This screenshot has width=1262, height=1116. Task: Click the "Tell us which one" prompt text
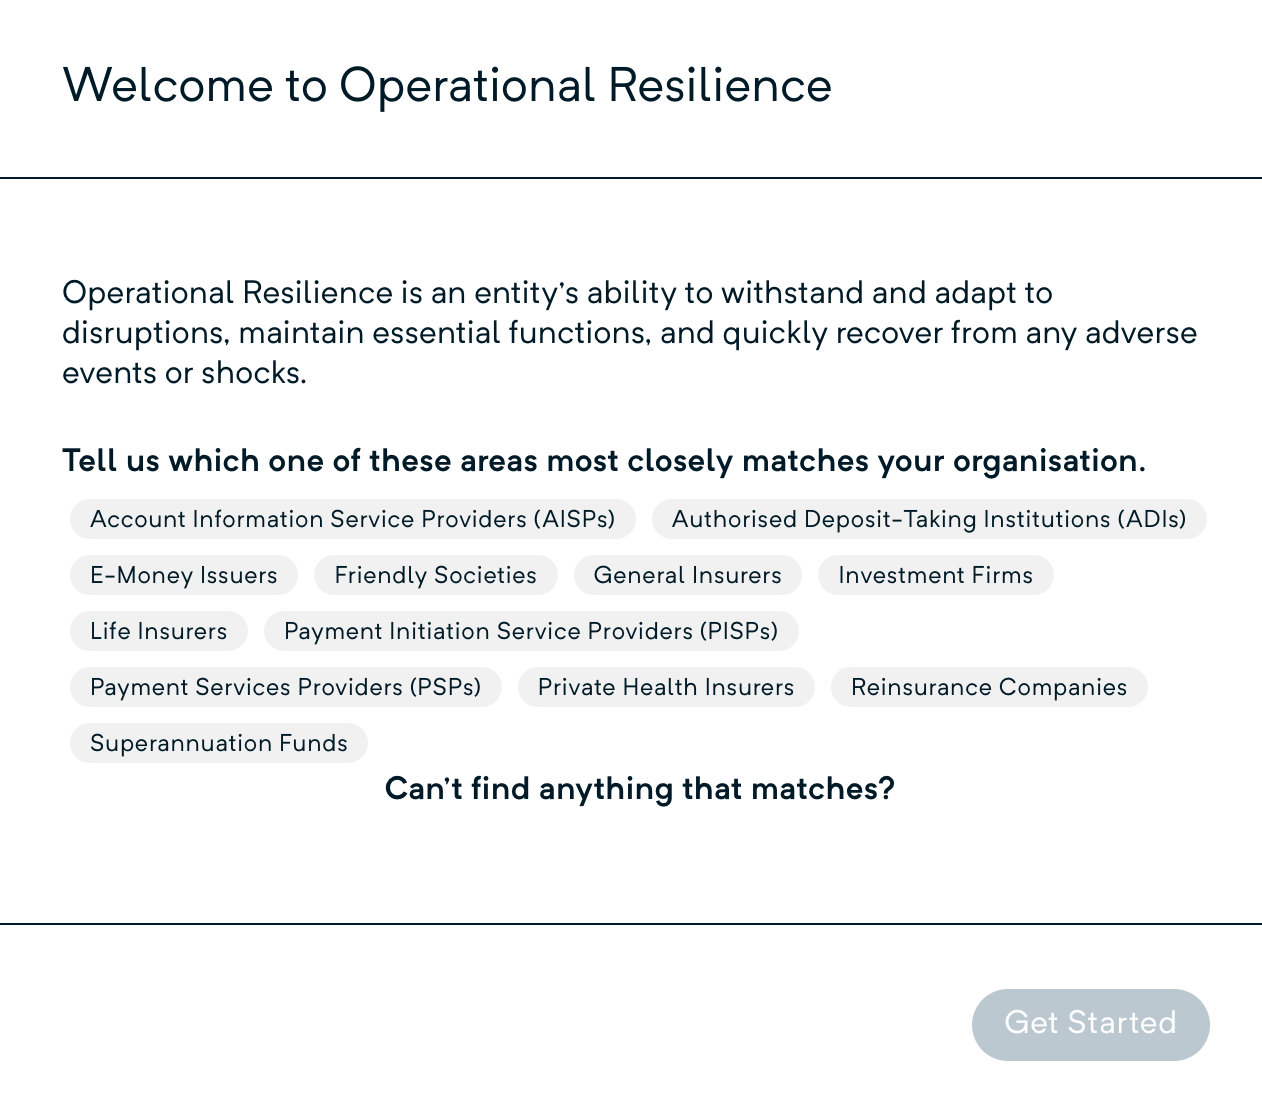[x=603, y=461]
